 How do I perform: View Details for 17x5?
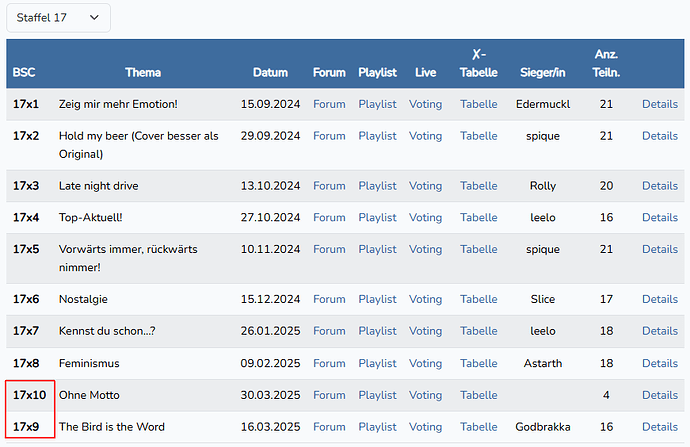point(660,249)
